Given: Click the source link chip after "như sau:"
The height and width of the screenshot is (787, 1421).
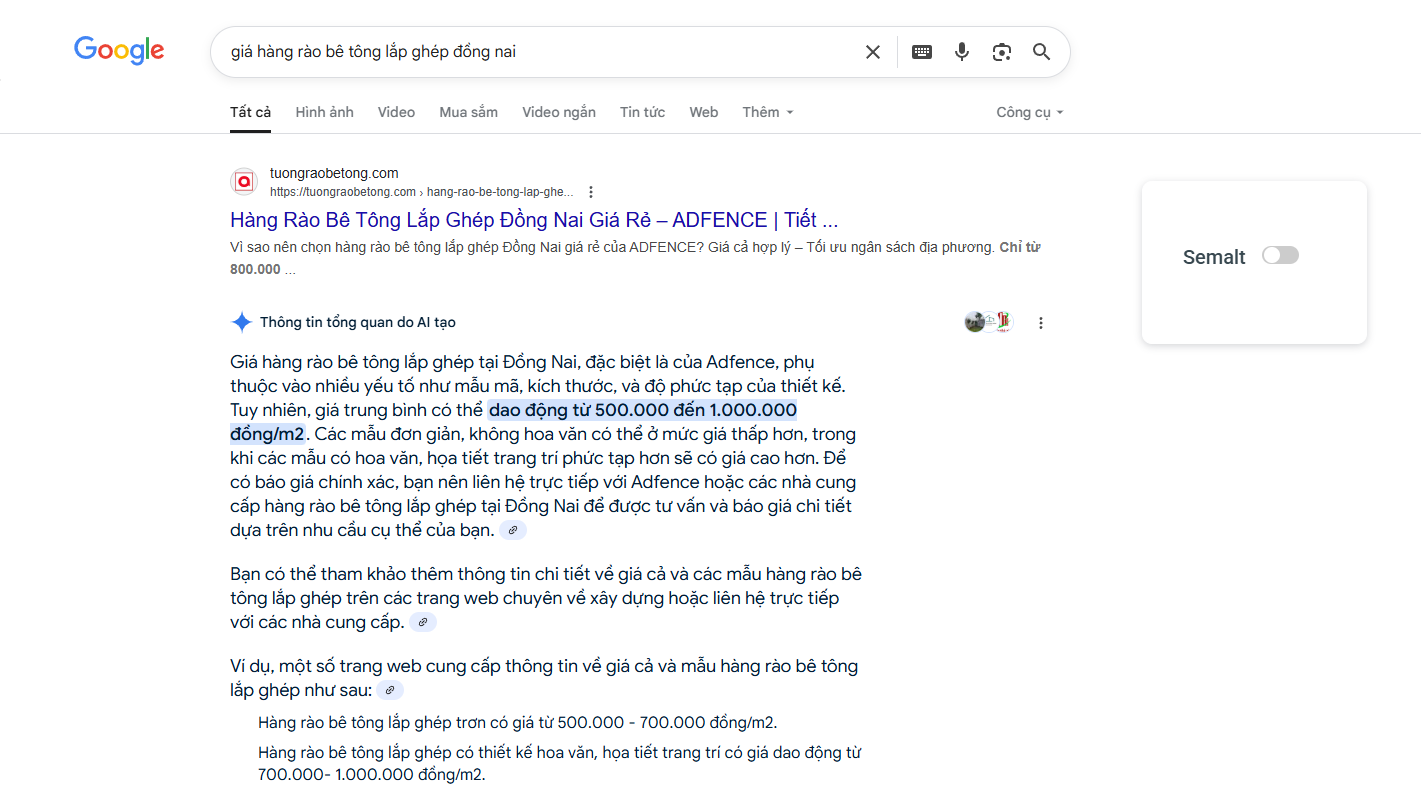Looking at the screenshot, I should click(x=390, y=690).
